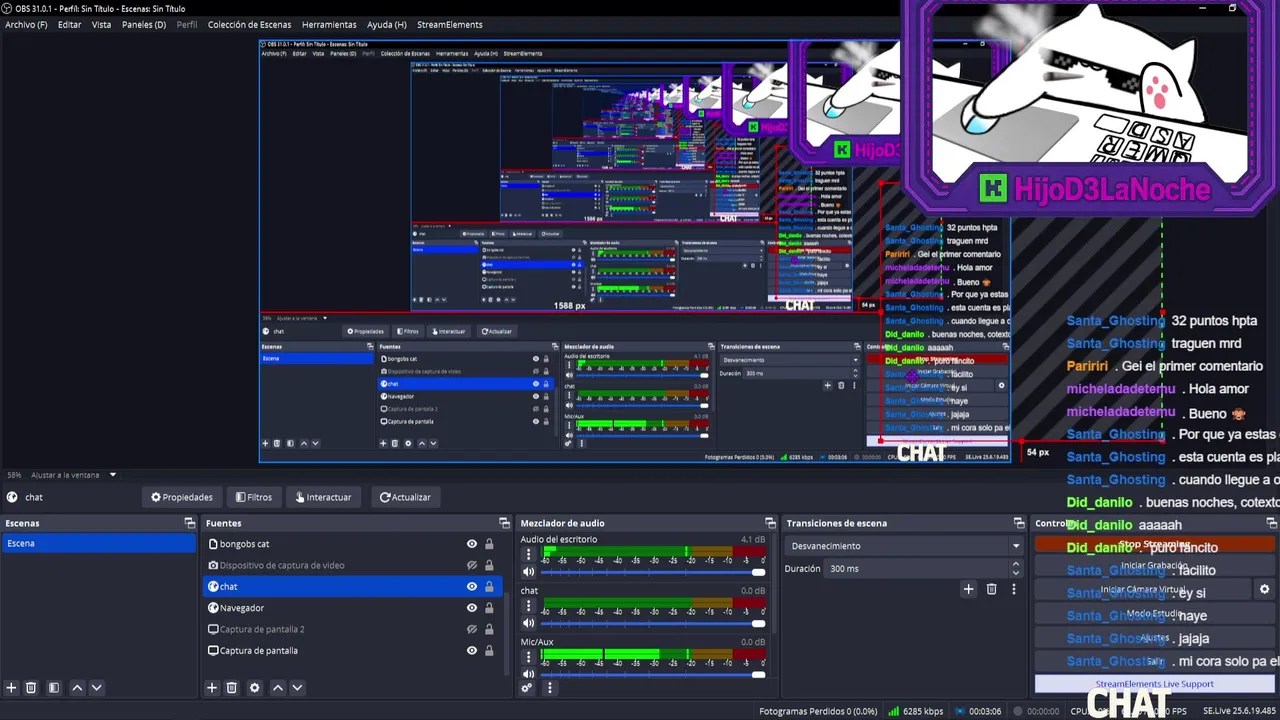Move selected source up in Fuentes

[x=277, y=688]
